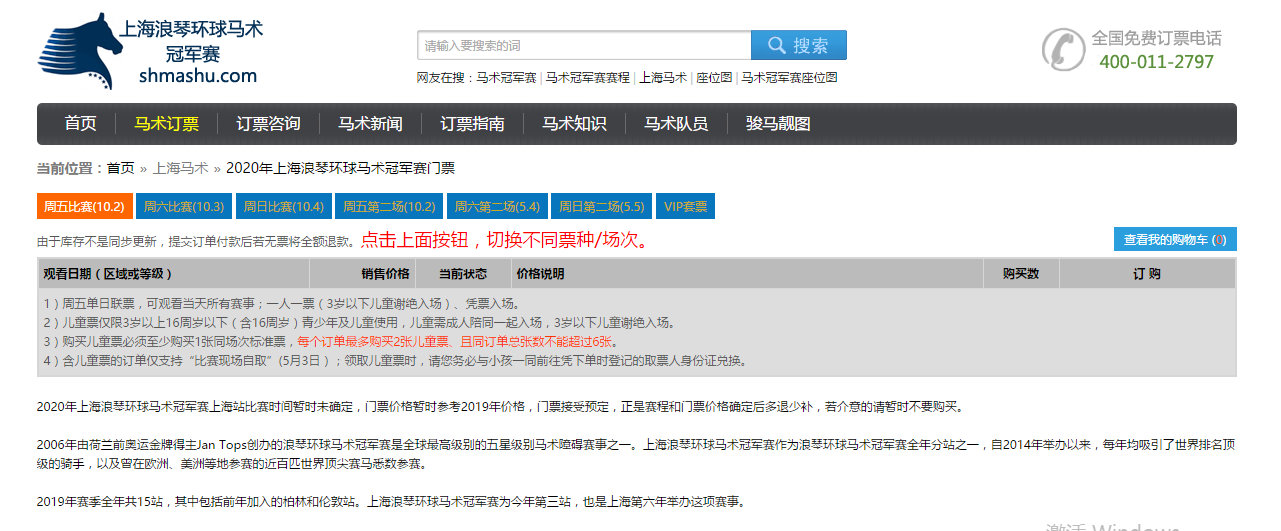The height and width of the screenshot is (531, 1281).
Task: Click the 2020年上海浪琴环球马术冠军赛门票 breadcrumb title
Action: pyautogui.click(x=340, y=168)
